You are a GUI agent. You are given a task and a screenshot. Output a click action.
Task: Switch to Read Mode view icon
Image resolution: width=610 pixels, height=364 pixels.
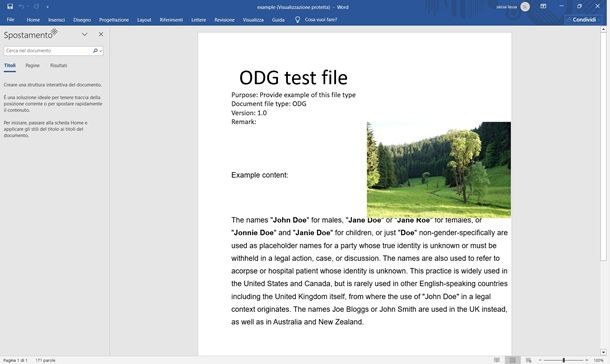(497, 360)
